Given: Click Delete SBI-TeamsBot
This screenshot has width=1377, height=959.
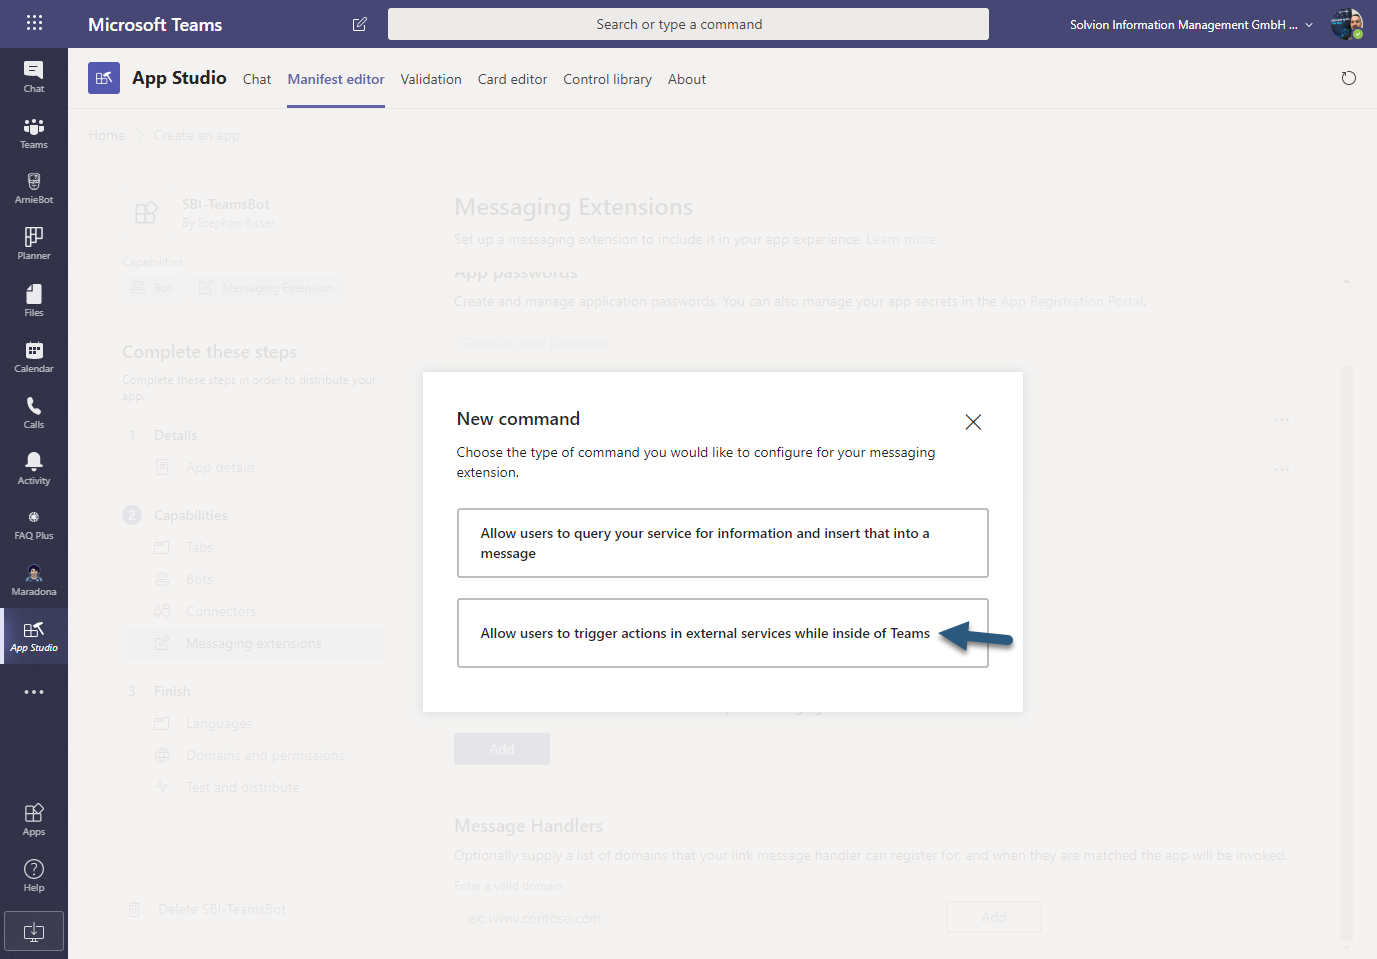Looking at the screenshot, I should (x=222, y=909).
